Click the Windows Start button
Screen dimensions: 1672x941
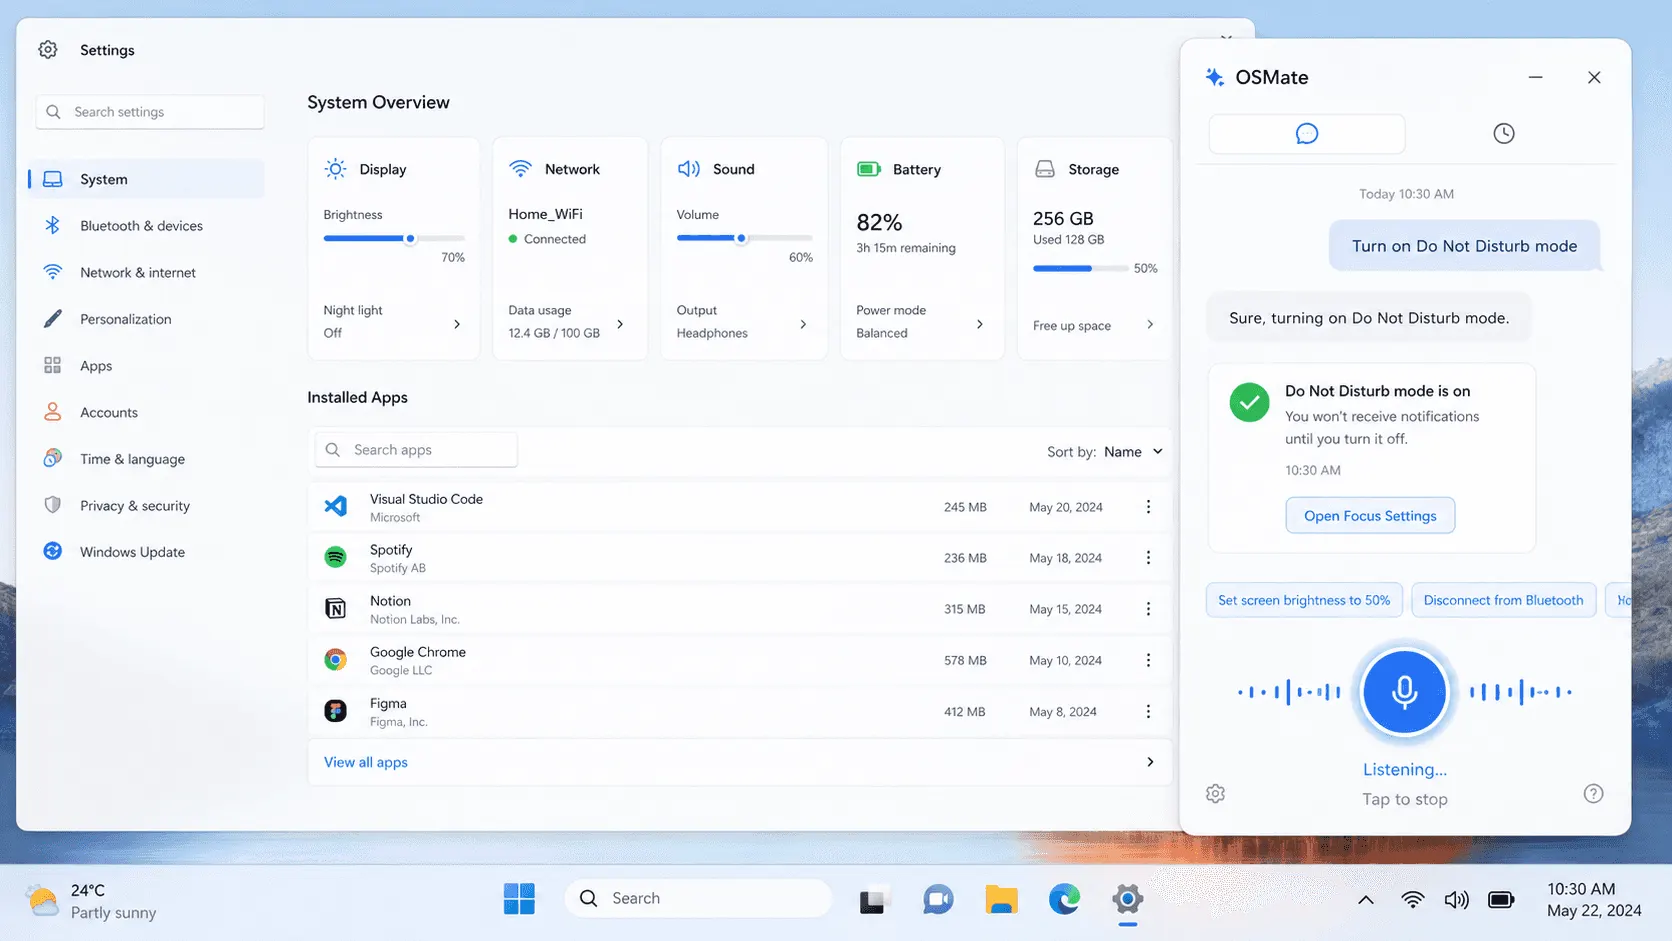pos(519,899)
